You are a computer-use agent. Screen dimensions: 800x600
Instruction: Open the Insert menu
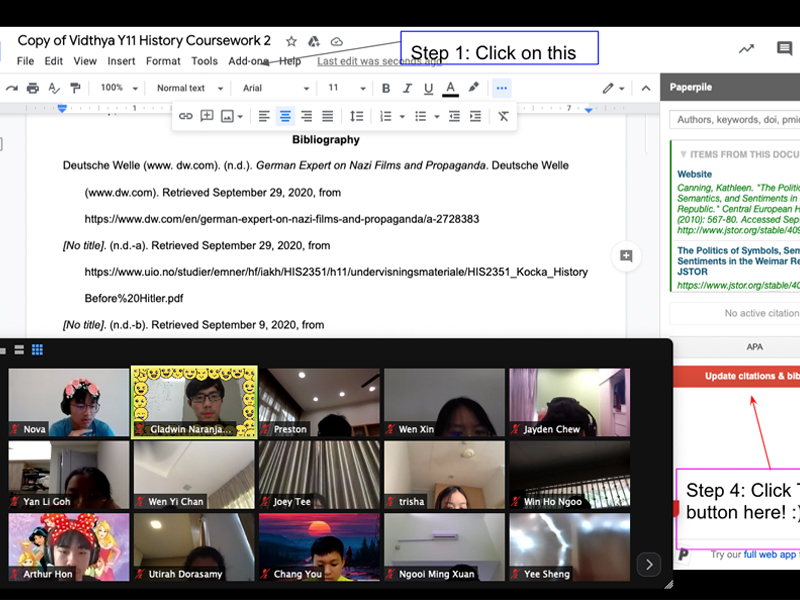tap(121, 61)
